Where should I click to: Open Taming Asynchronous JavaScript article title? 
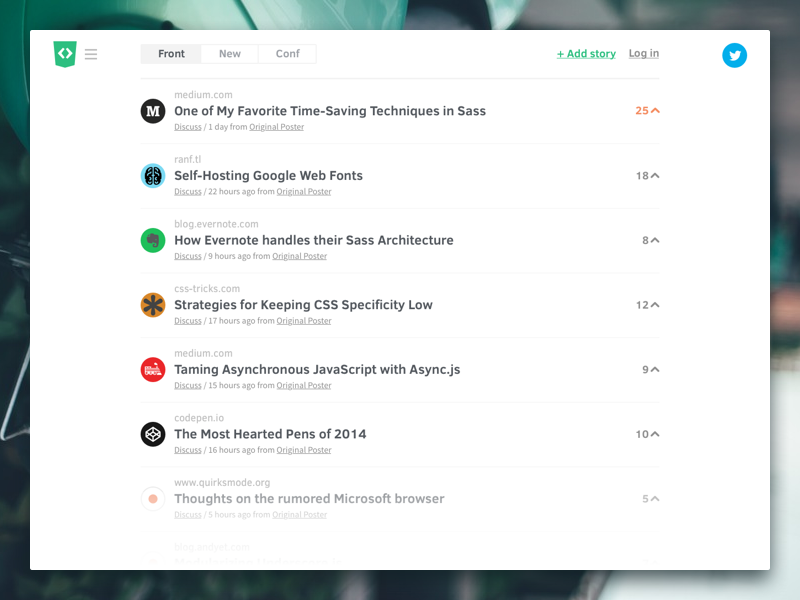(x=317, y=369)
